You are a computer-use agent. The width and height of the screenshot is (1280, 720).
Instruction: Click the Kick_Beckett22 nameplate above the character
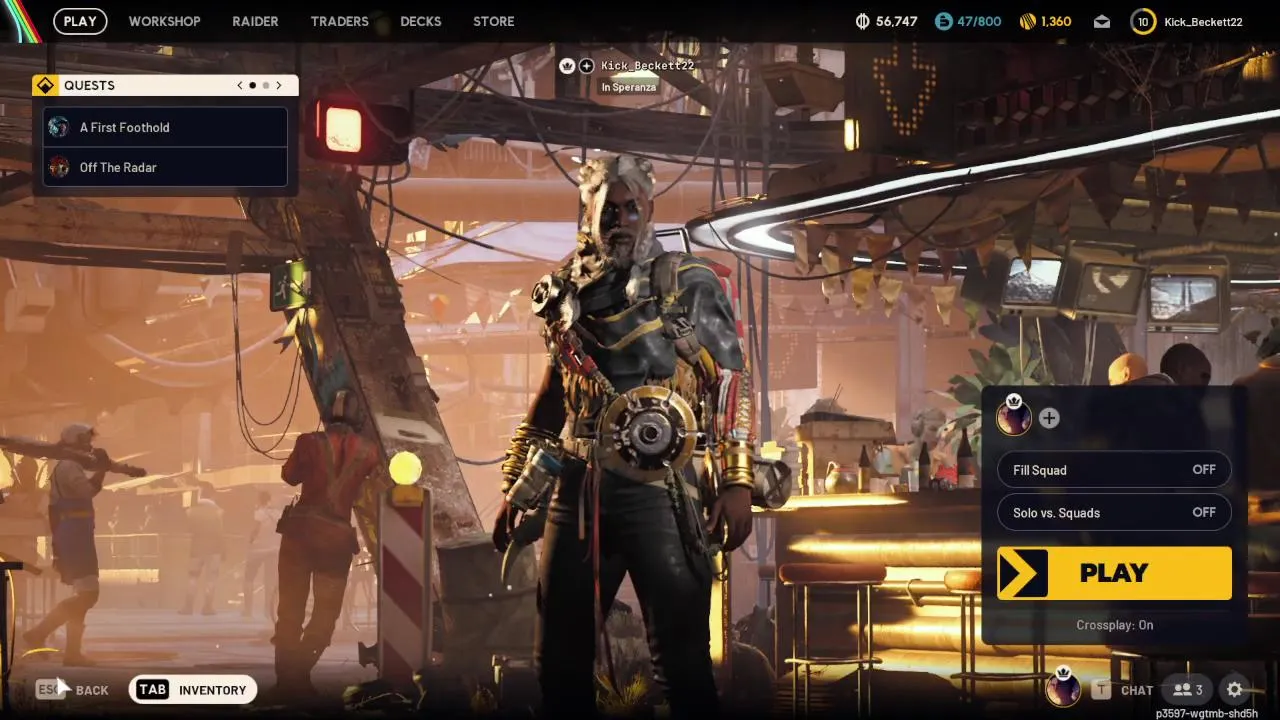click(x=647, y=65)
